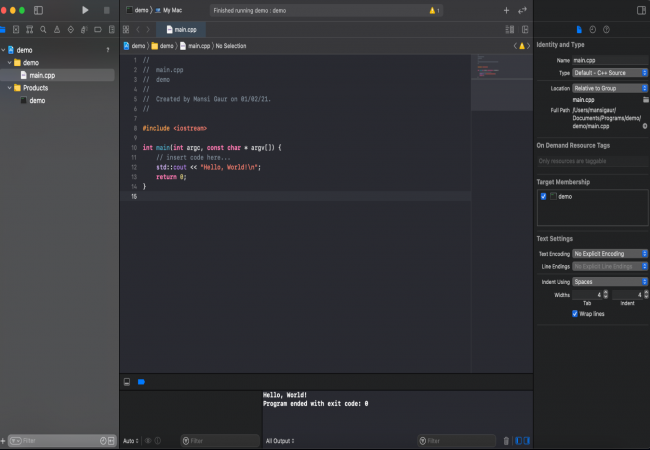Screen dimensions: 650x450
Task: Hide the debug area button
Action: [x=127, y=382]
